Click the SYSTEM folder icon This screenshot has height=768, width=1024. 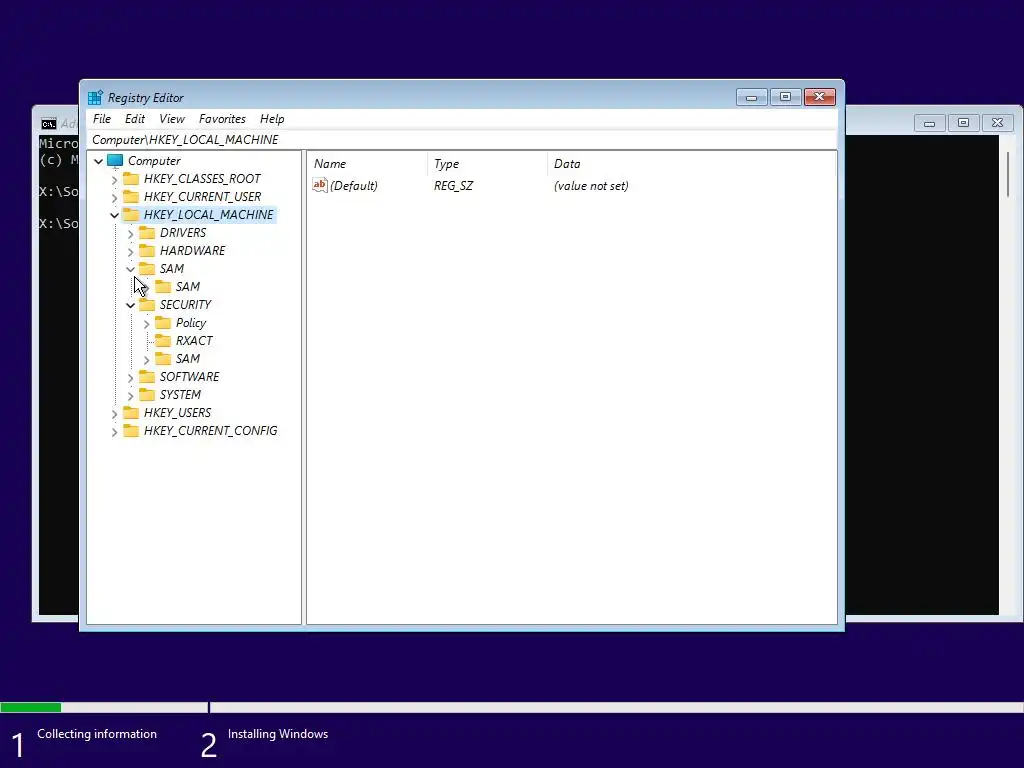click(148, 394)
